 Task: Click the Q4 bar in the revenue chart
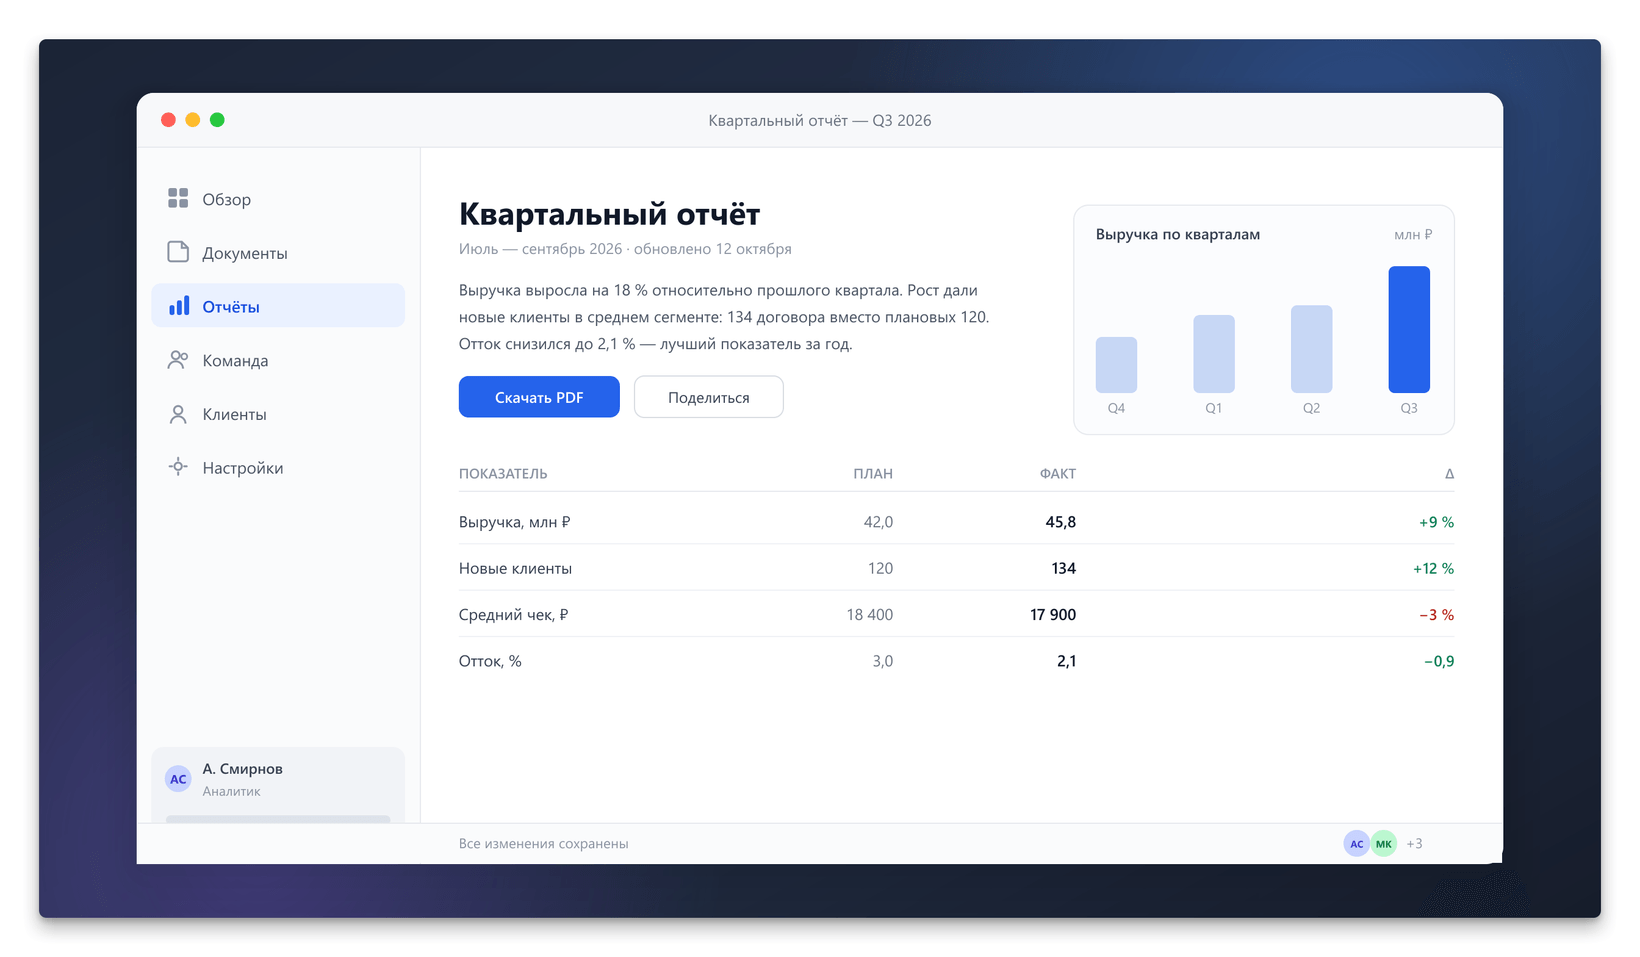click(1116, 365)
